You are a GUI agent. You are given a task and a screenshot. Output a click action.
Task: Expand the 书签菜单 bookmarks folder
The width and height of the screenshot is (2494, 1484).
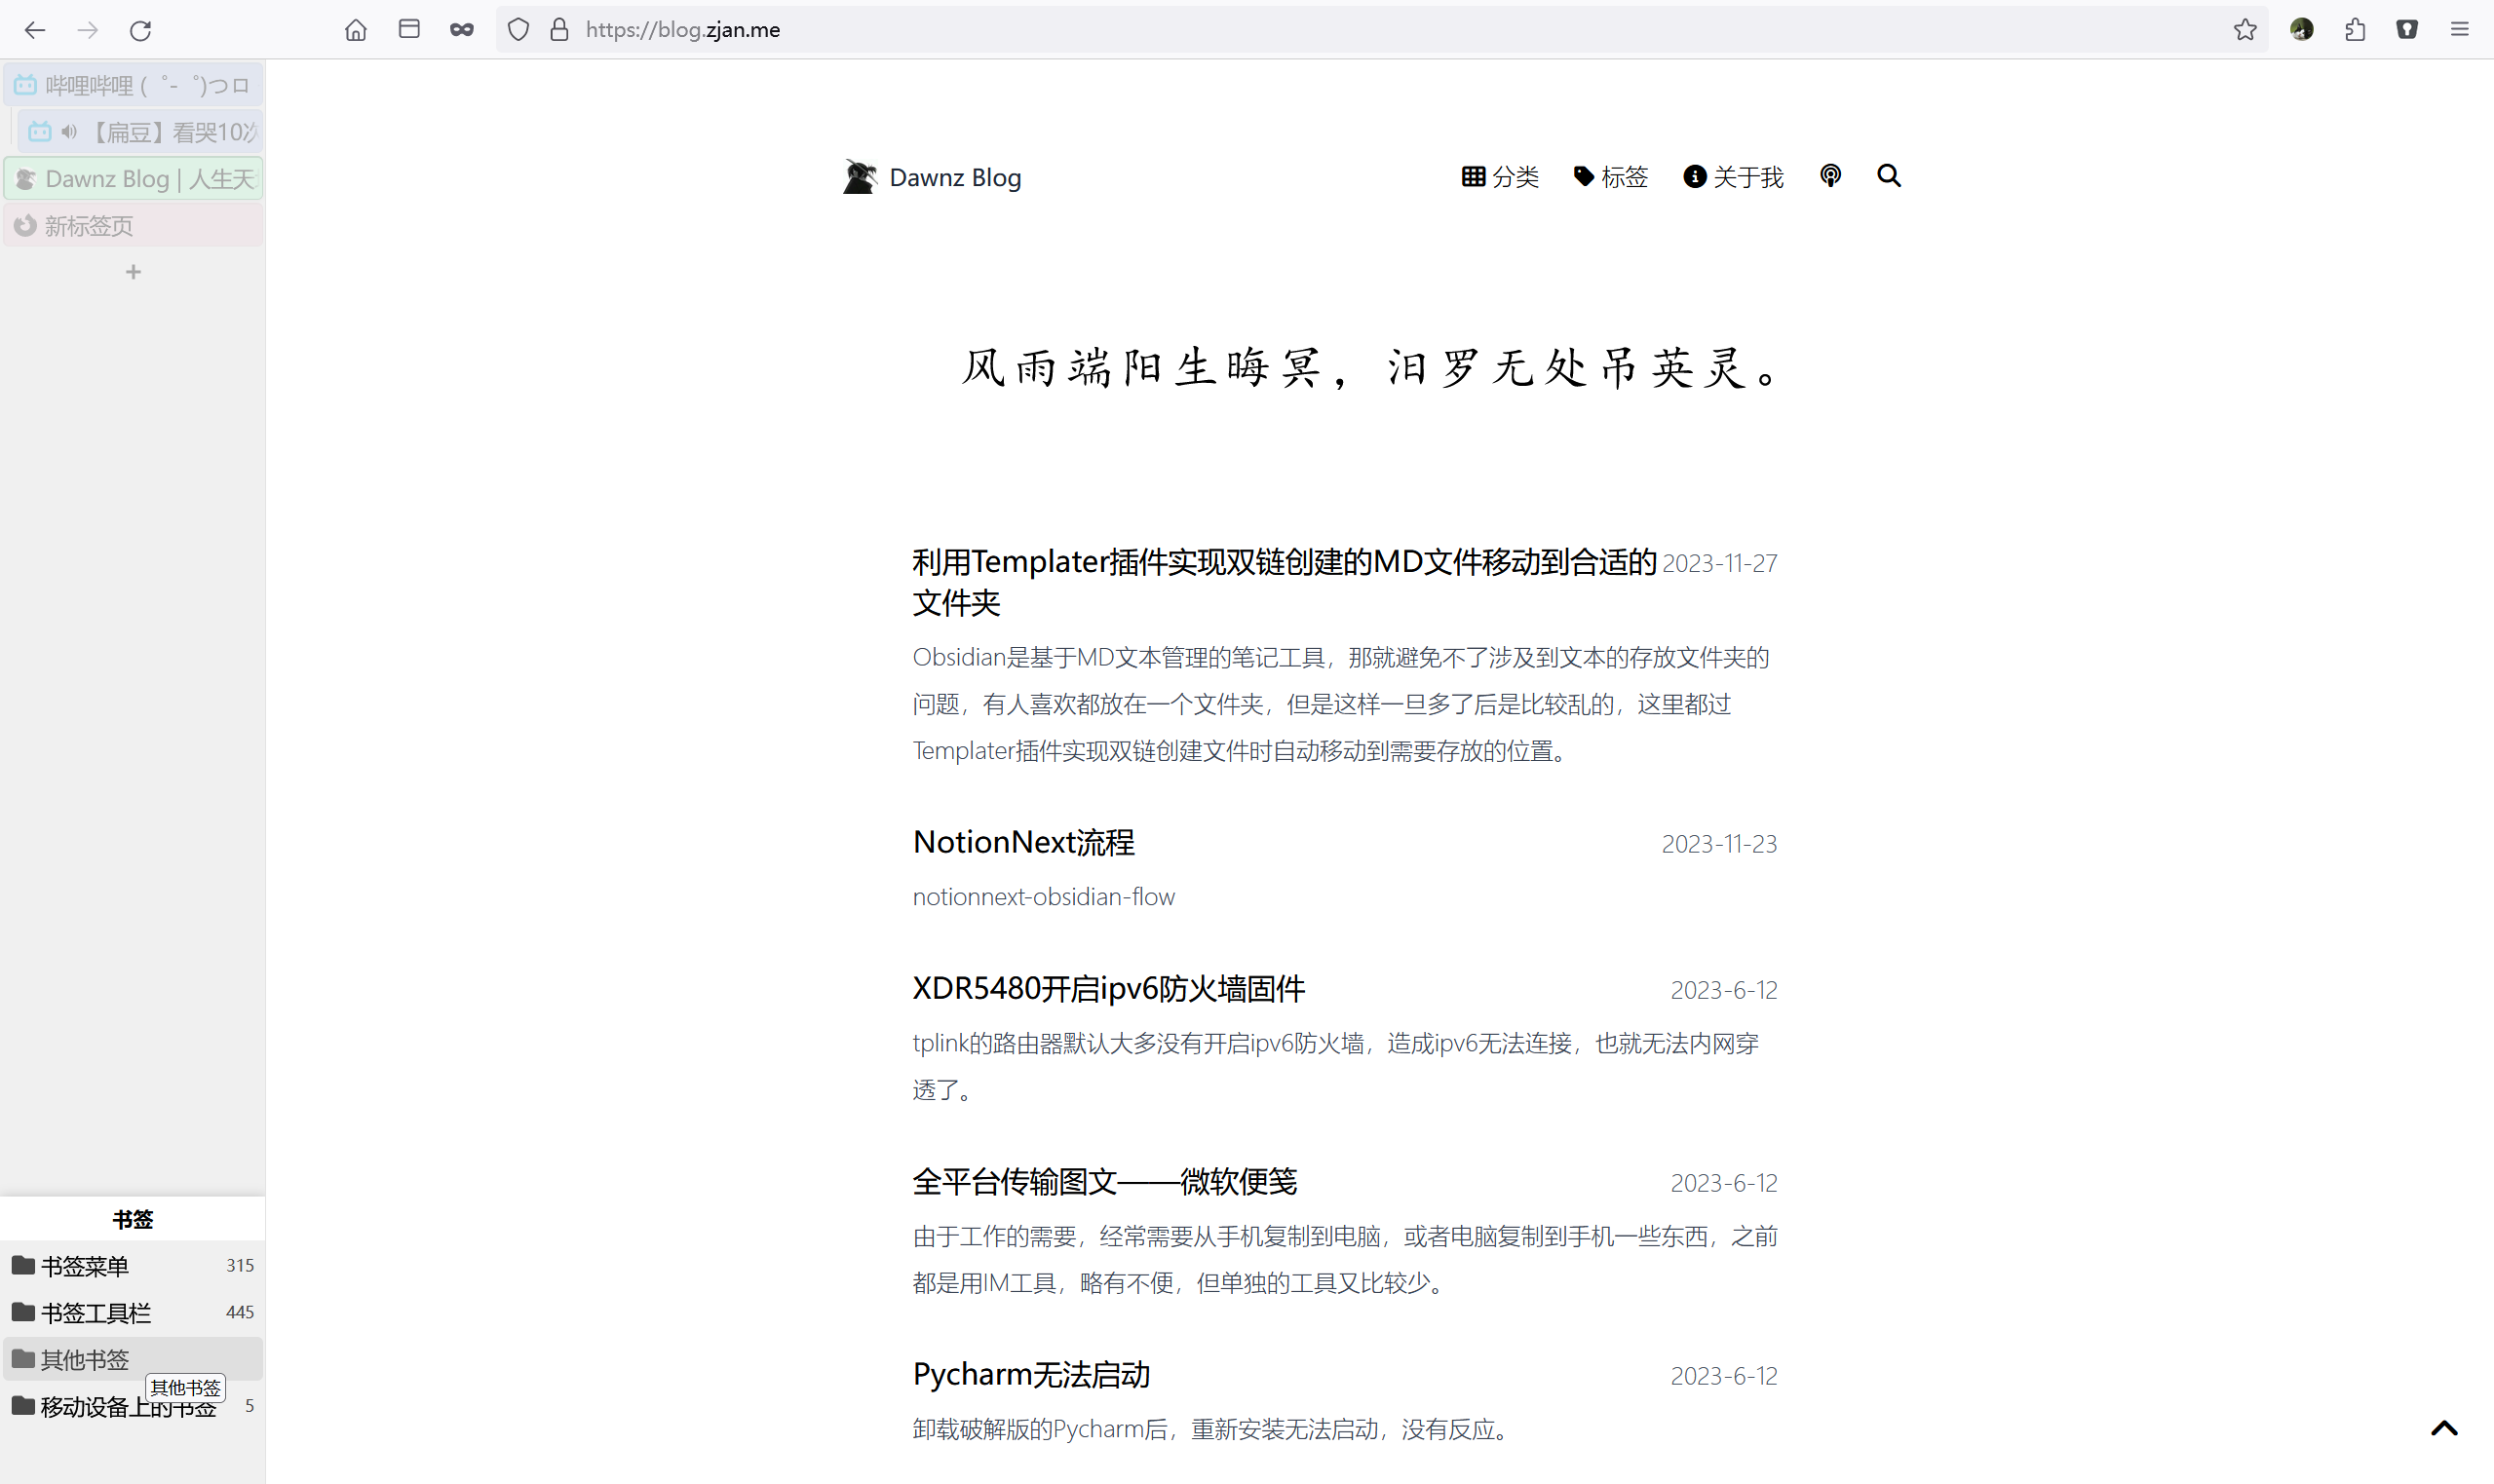[85, 1266]
